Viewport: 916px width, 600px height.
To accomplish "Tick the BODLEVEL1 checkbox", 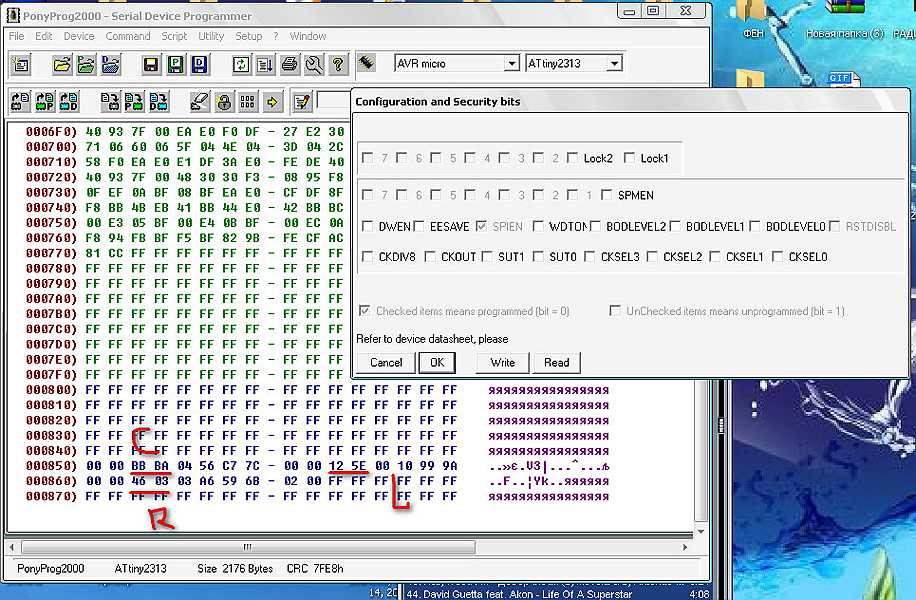I will tap(675, 227).
